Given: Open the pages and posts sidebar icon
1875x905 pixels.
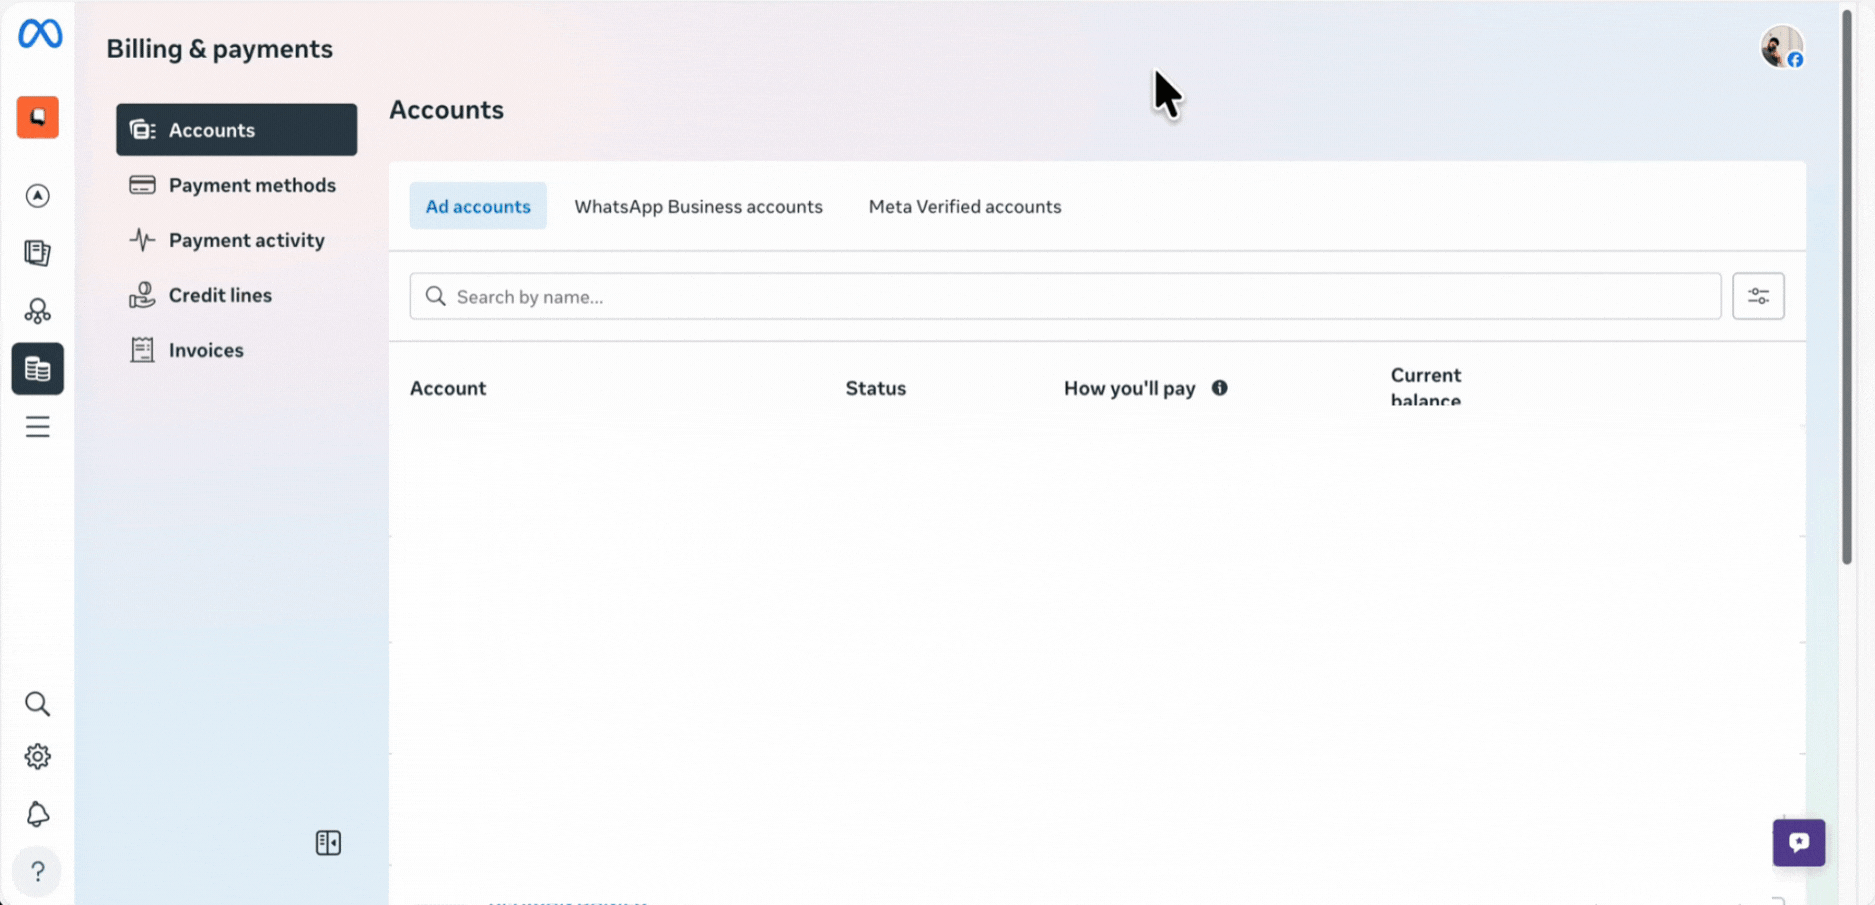Looking at the screenshot, I should tap(38, 253).
